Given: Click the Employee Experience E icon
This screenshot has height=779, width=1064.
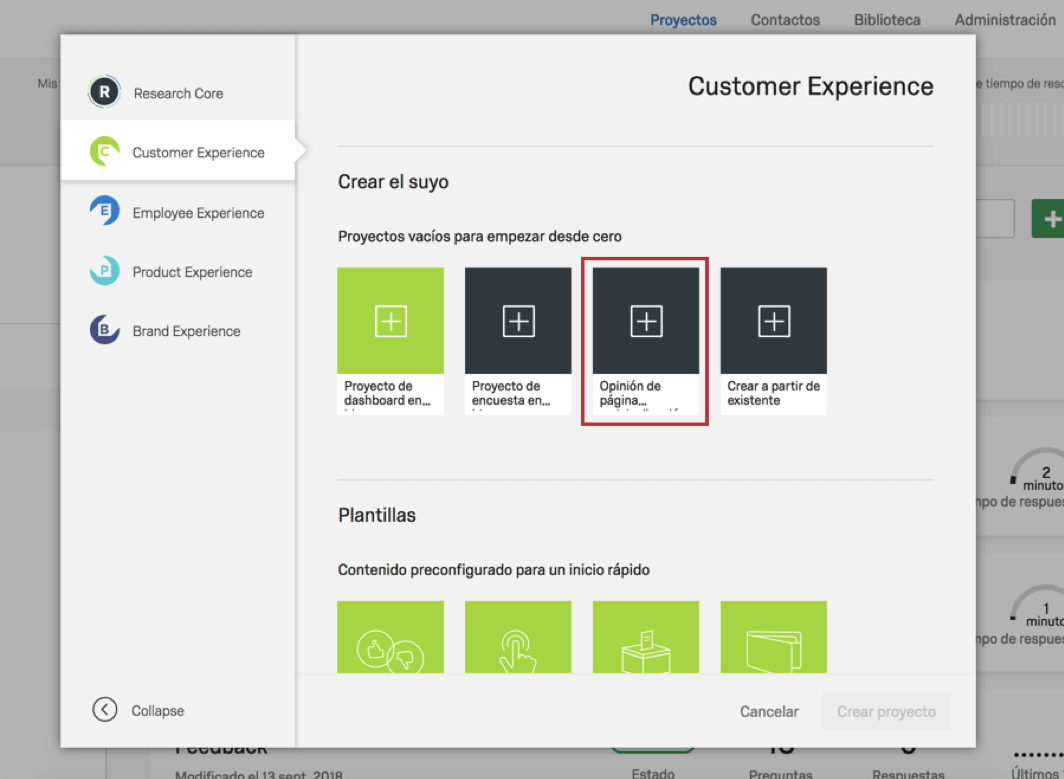Looking at the screenshot, I should coord(104,212).
